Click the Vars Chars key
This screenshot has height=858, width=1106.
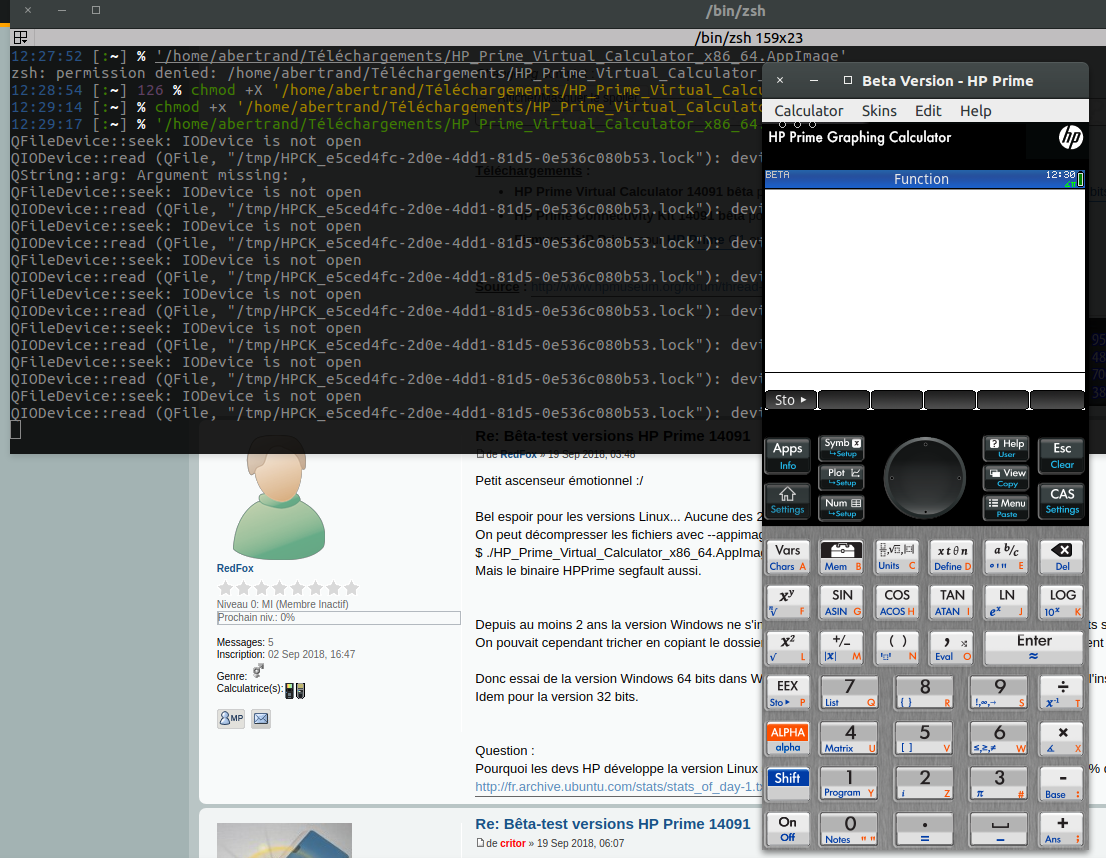click(787, 557)
